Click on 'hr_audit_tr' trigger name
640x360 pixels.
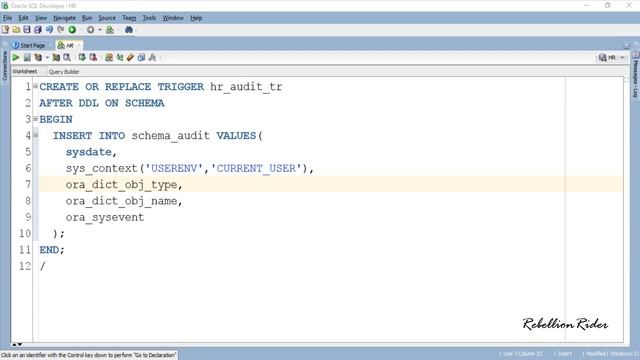[x=246, y=87]
